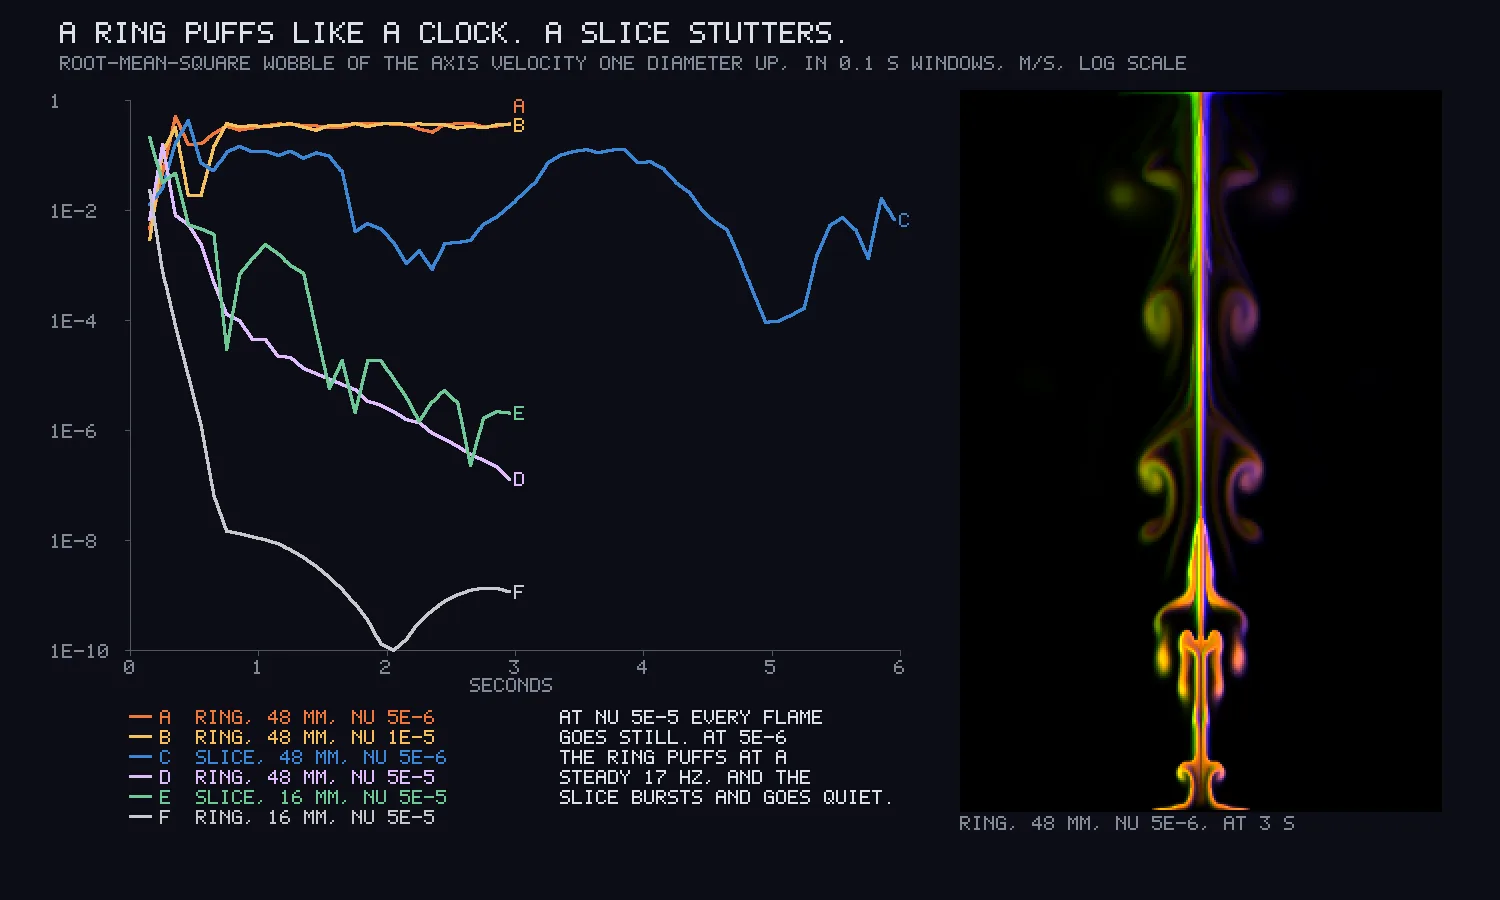This screenshot has height=900, width=1500.
Task: Click the "B" label ending the yellow curve
Action: click(x=518, y=125)
